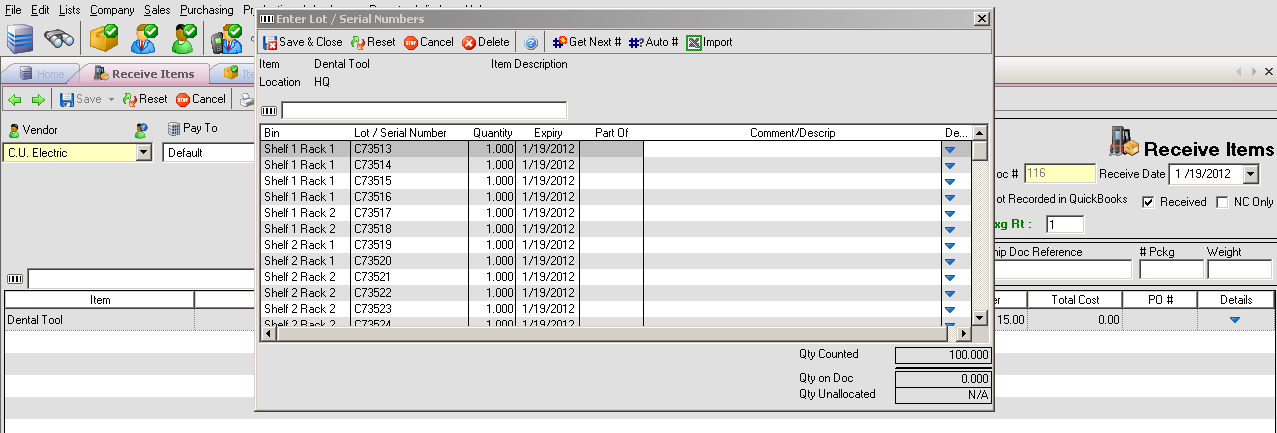Open the Company menu
Viewport: 1277px width, 433px height.
coord(112,9)
